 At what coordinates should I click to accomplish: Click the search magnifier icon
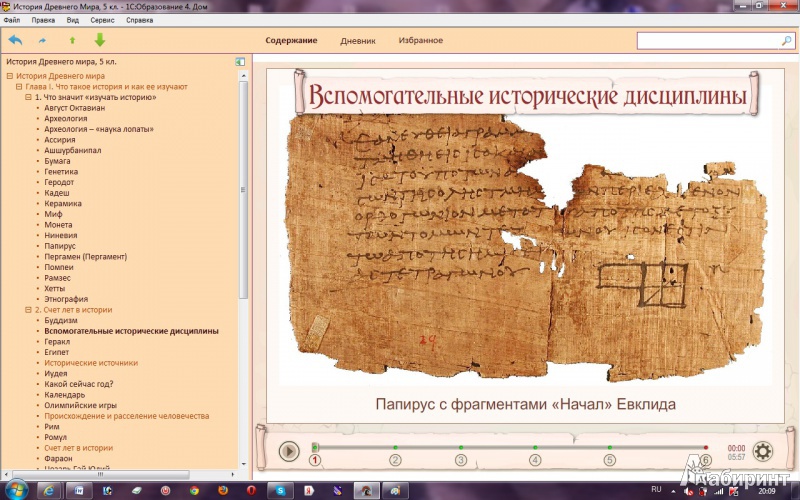click(786, 41)
